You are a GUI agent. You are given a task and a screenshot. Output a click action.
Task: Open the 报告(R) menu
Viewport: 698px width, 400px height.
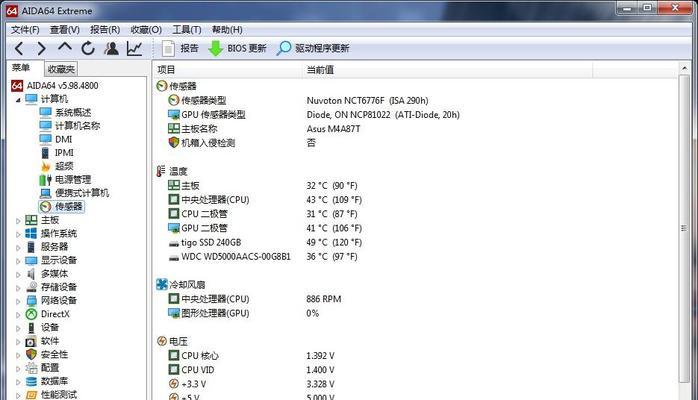(x=105, y=29)
